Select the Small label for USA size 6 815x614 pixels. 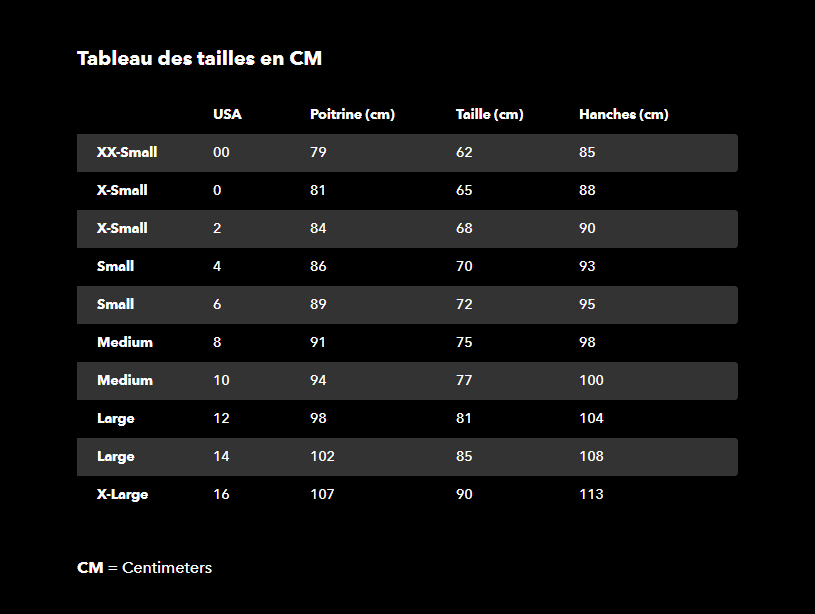tap(115, 304)
